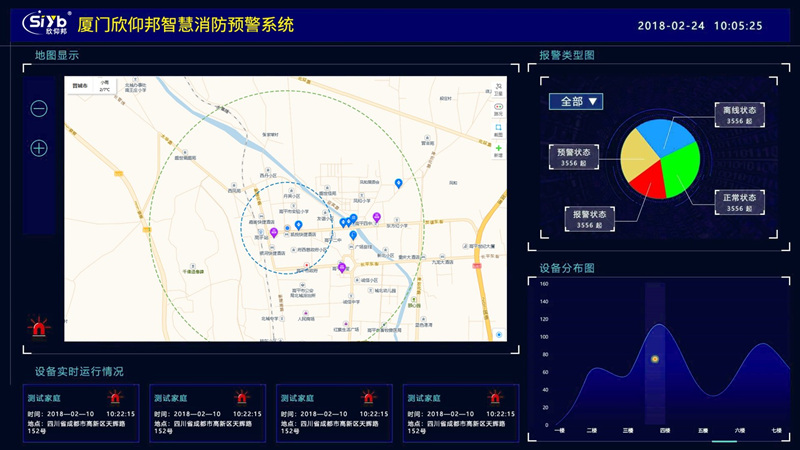
Task: Click the 预警状态 legend label
Action: coord(573,157)
